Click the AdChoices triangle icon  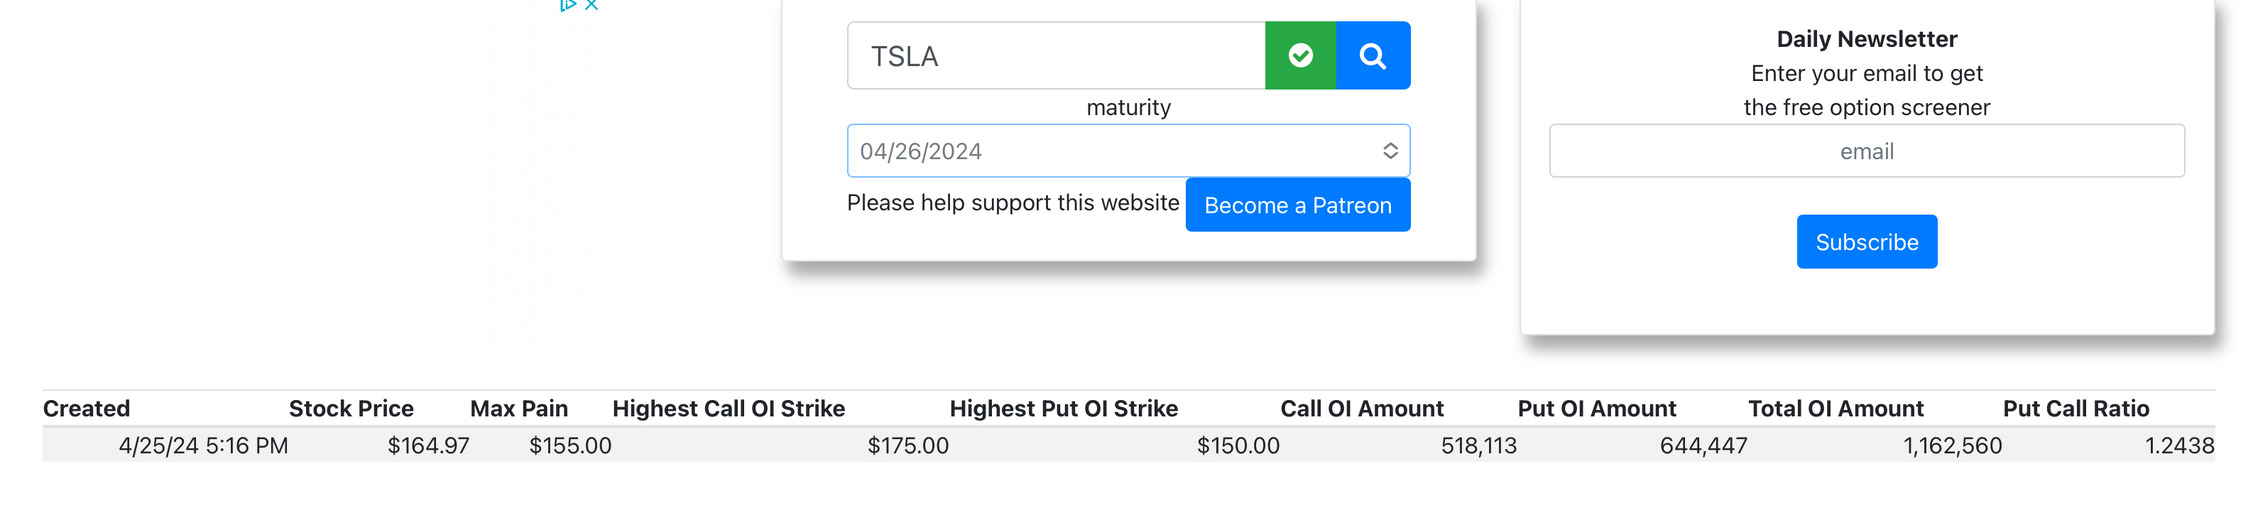pyautogui.click(x=568, y=5)
